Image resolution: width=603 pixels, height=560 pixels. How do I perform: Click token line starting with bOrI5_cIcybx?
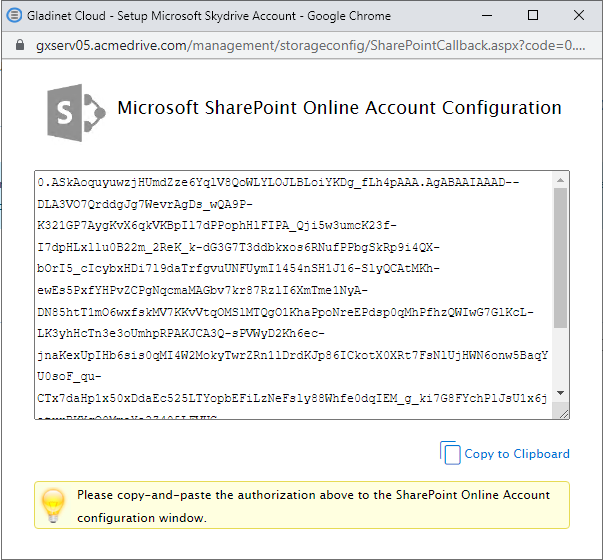(x=238, y=268)
